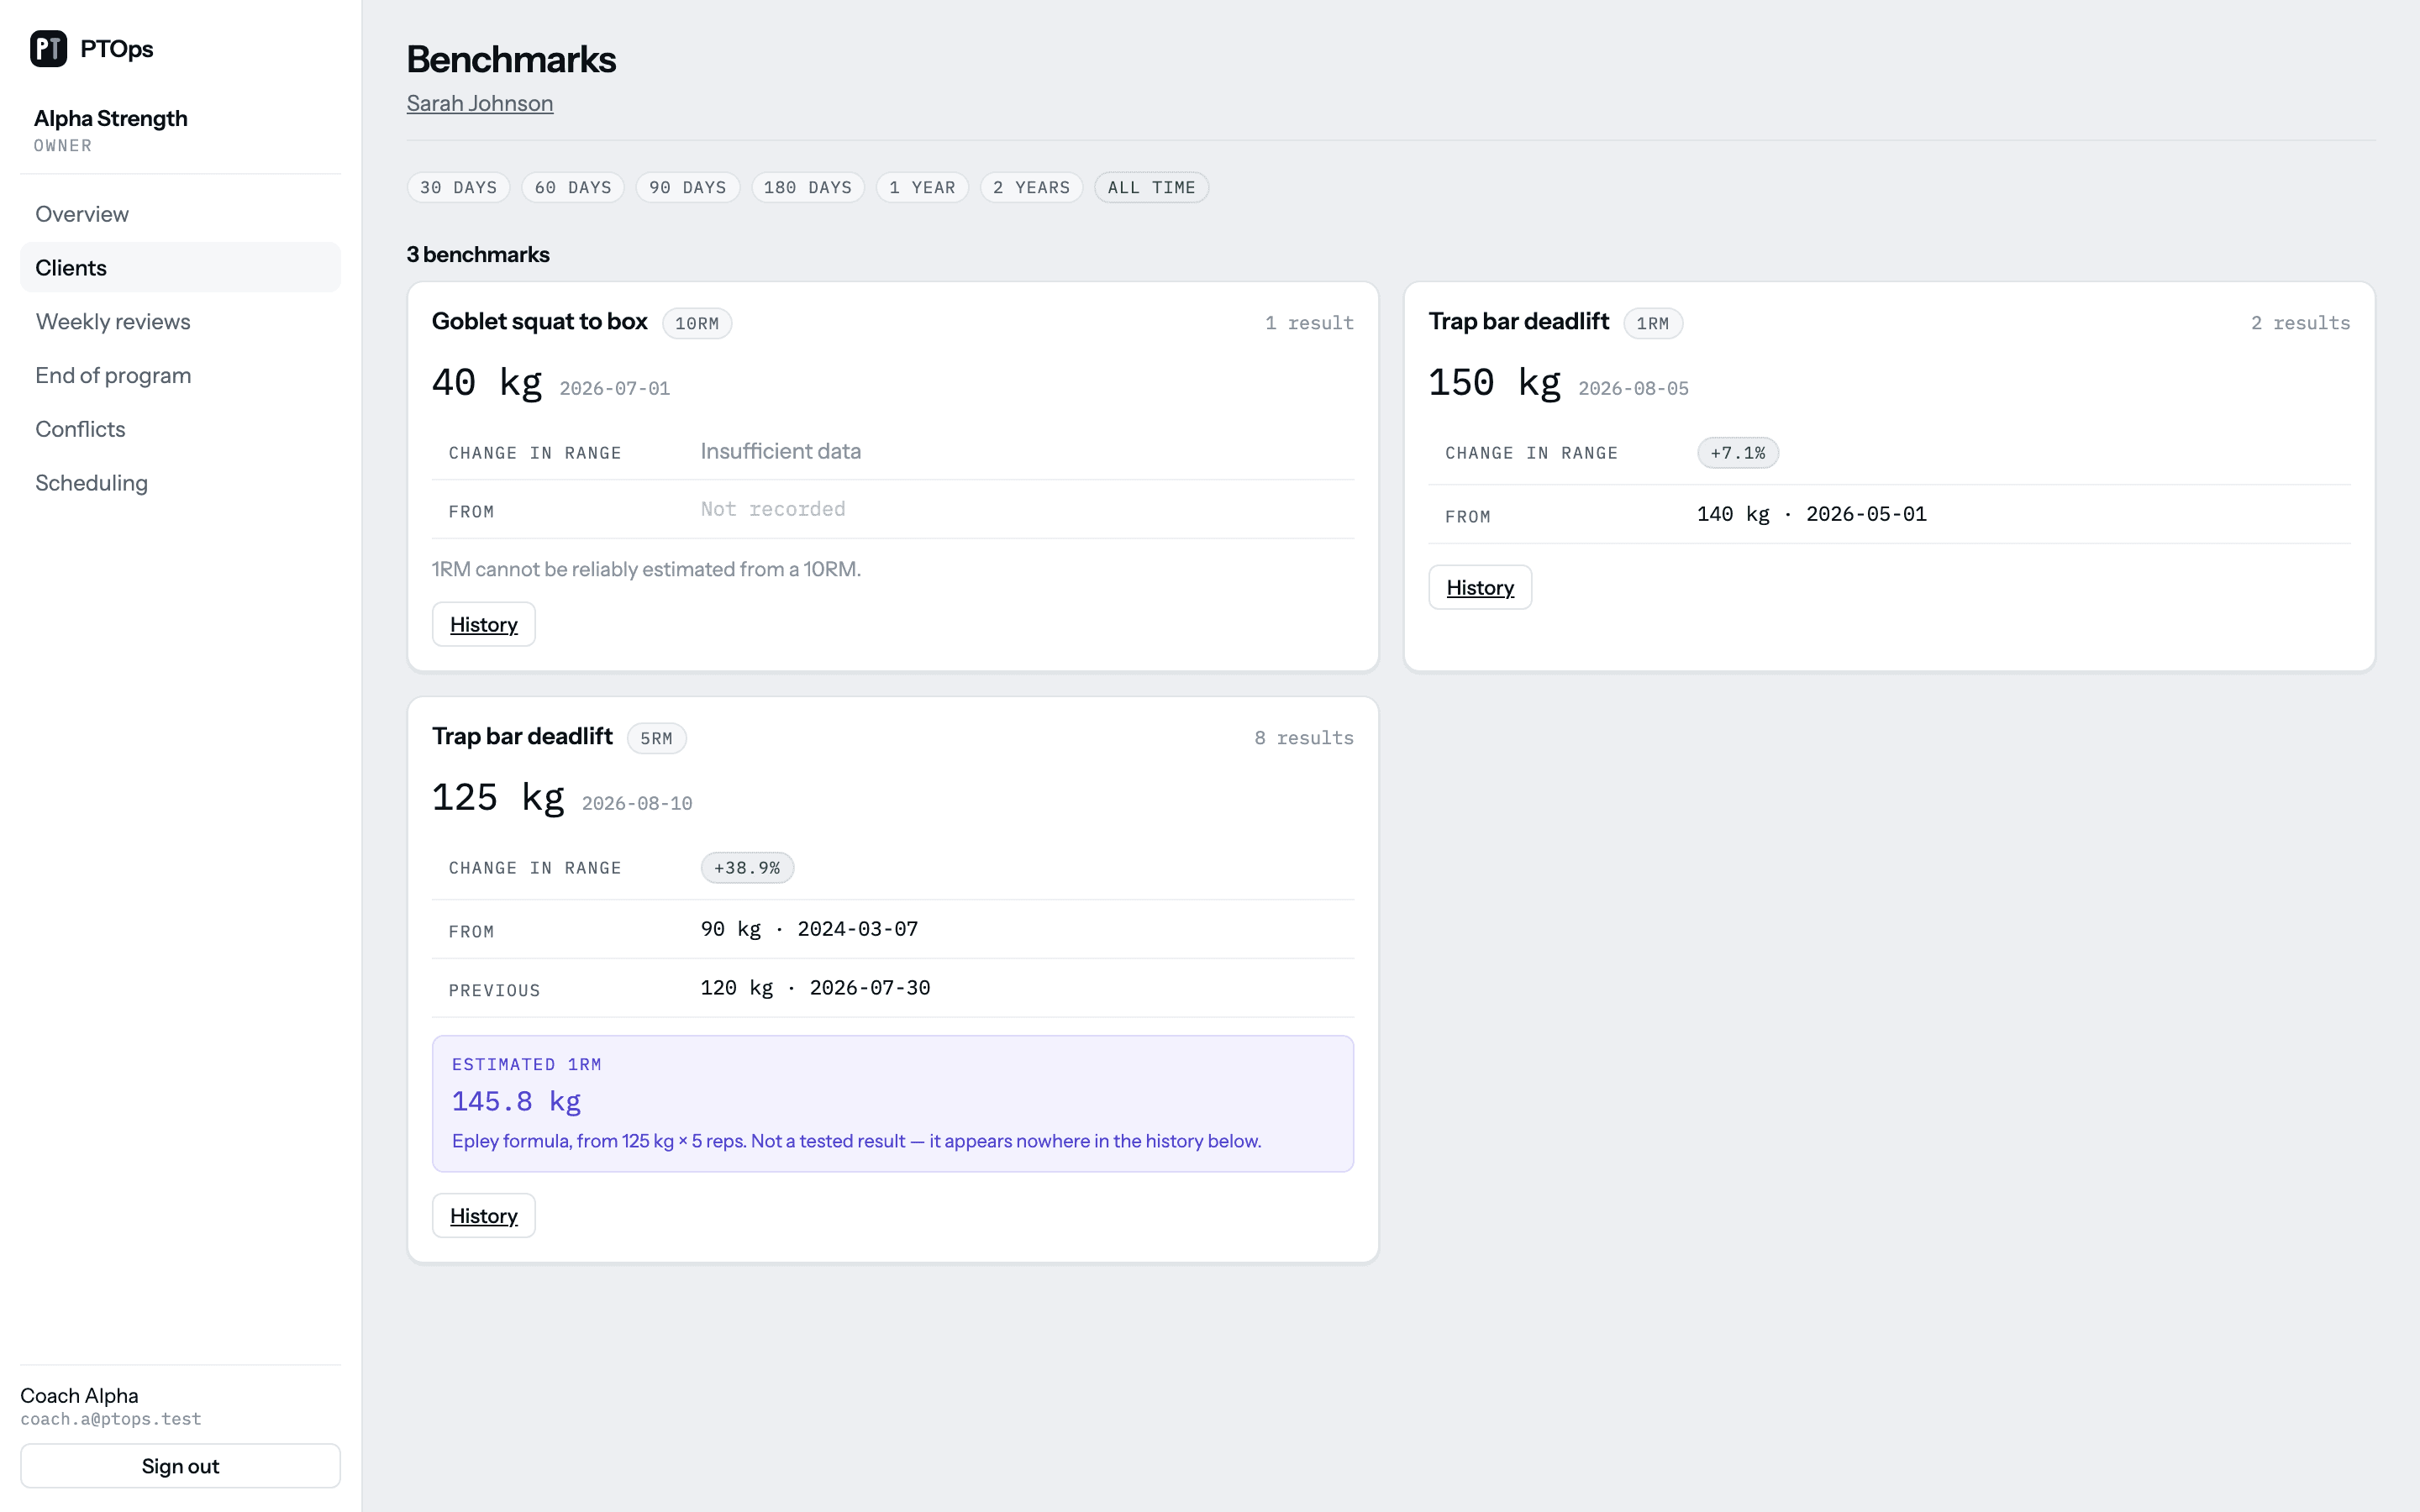Click the 120 kg · 2026-07-30 previous entry

(x=815, y=988)
